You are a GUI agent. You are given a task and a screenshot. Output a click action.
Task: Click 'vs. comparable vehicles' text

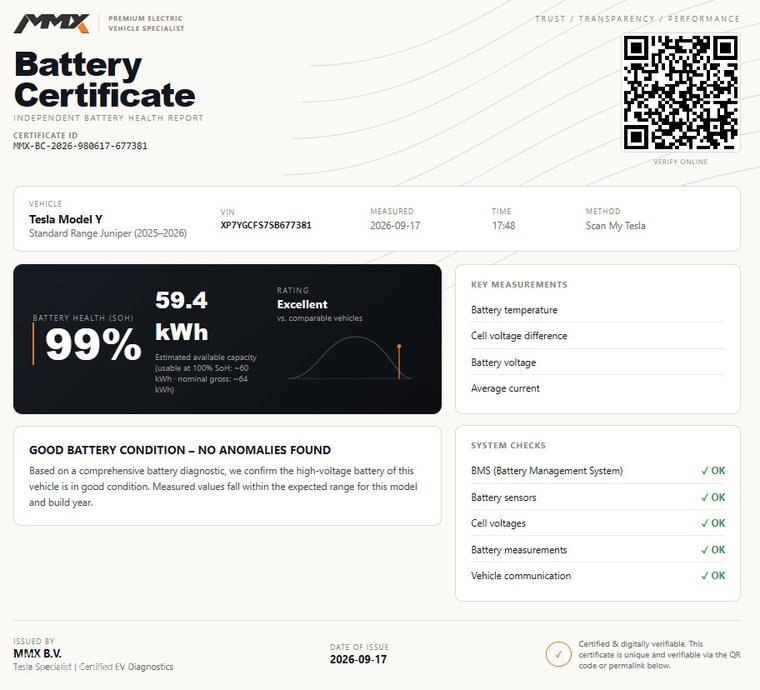point(319,318)
